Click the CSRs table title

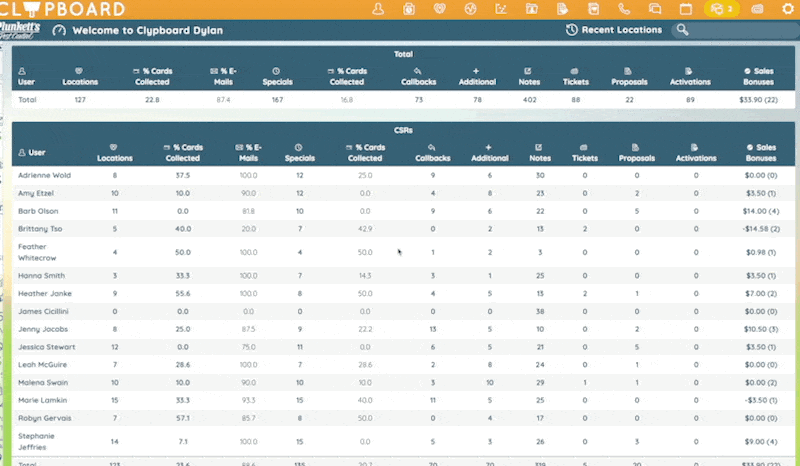click(403, 130)
